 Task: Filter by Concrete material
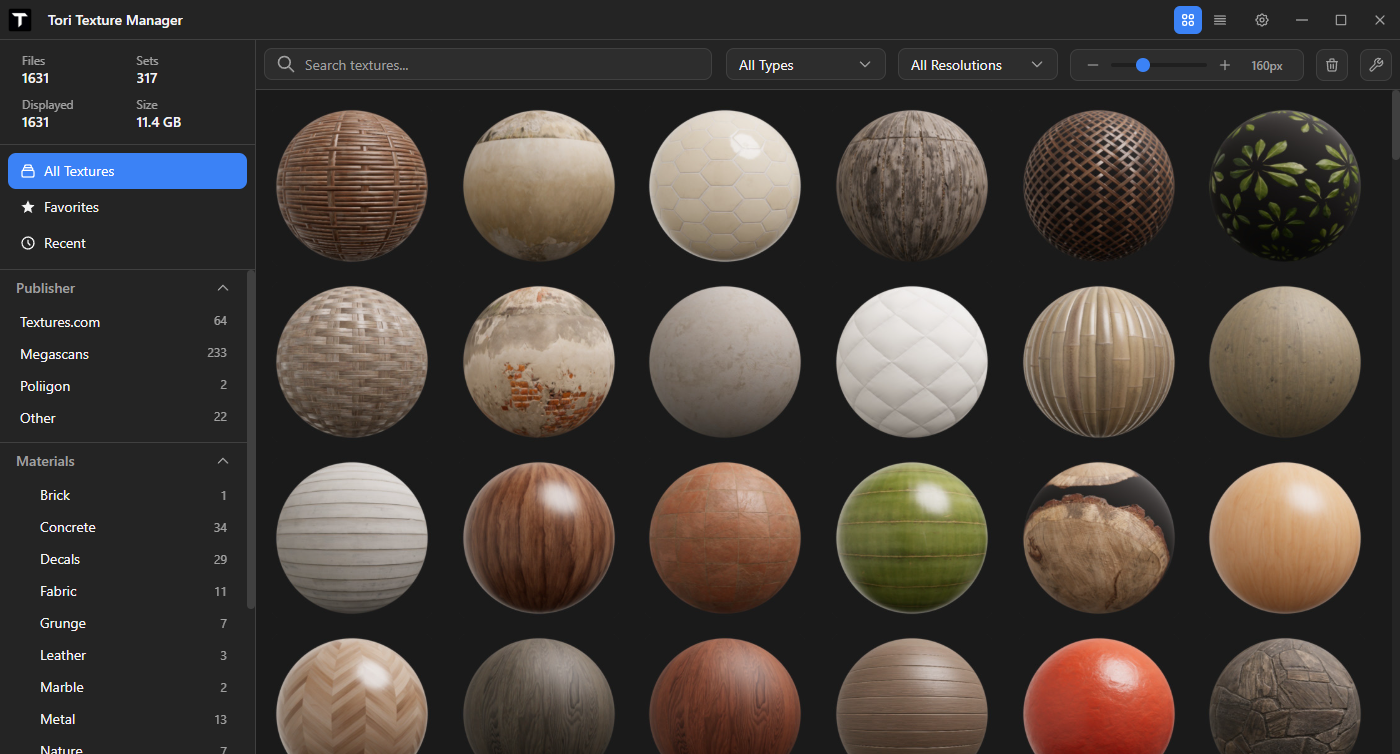(68, 527)
